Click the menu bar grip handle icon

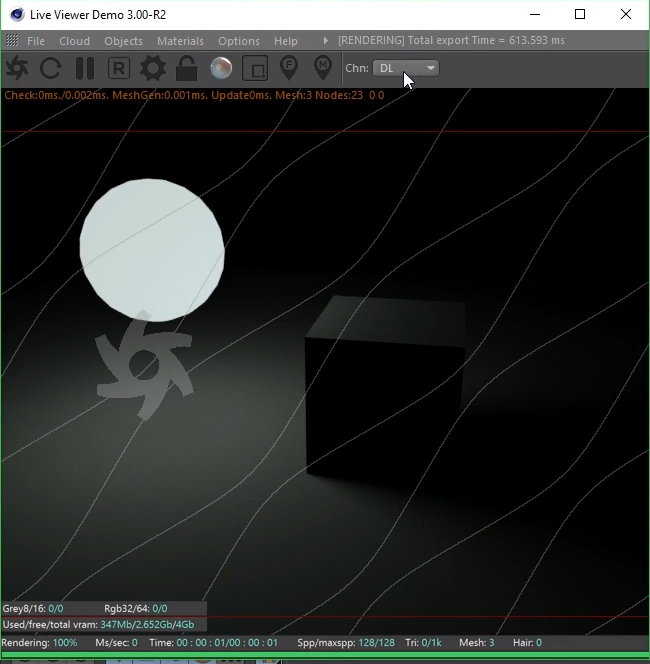pos(12,41)
